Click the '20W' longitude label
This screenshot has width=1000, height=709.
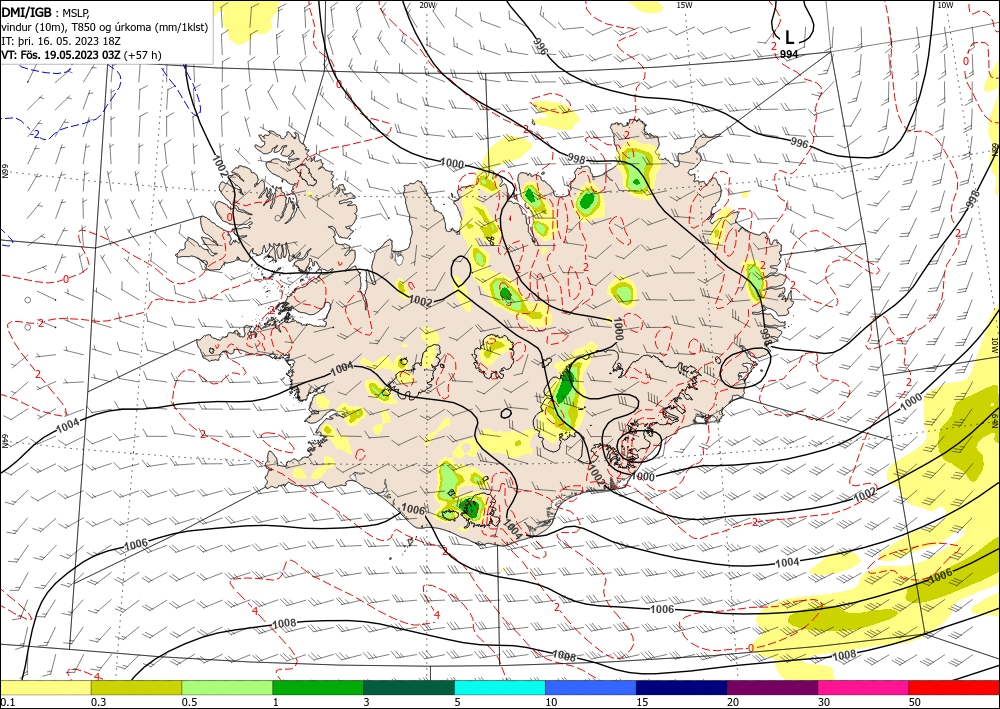coord(428,5)
